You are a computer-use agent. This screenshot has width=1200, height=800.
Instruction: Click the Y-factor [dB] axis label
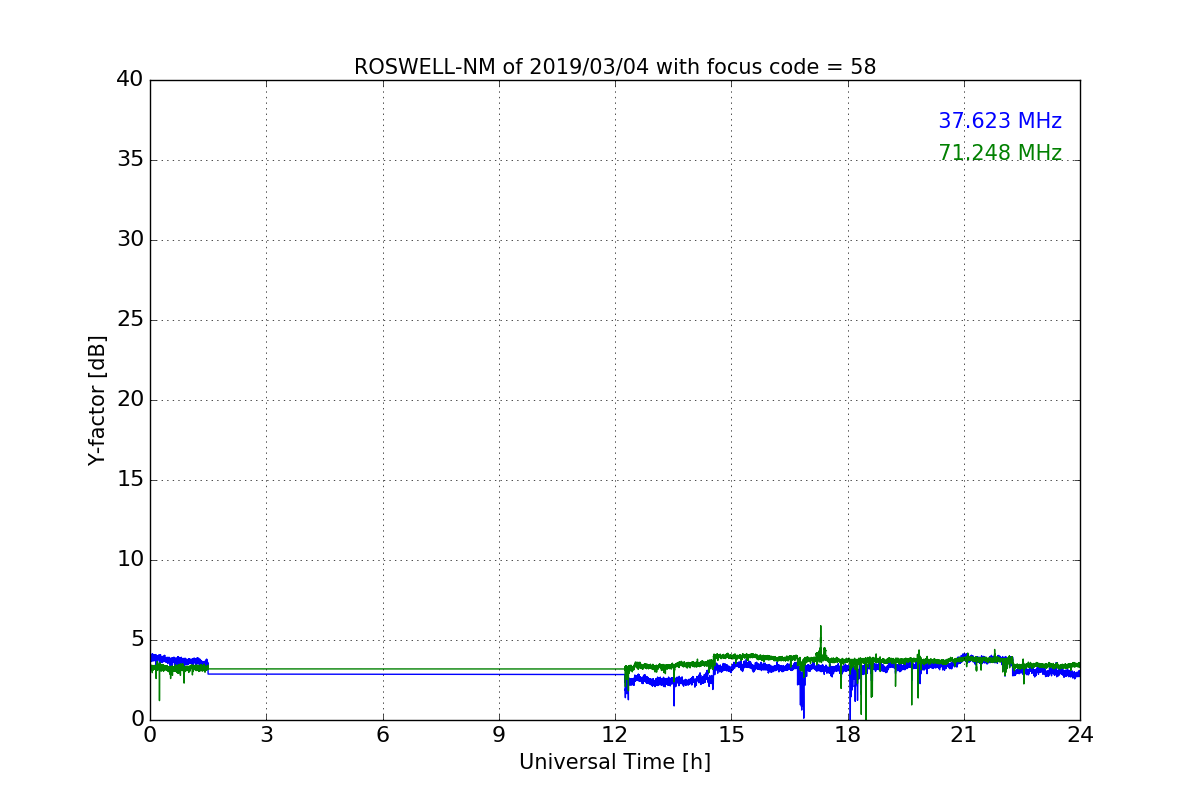pos(97,400)
